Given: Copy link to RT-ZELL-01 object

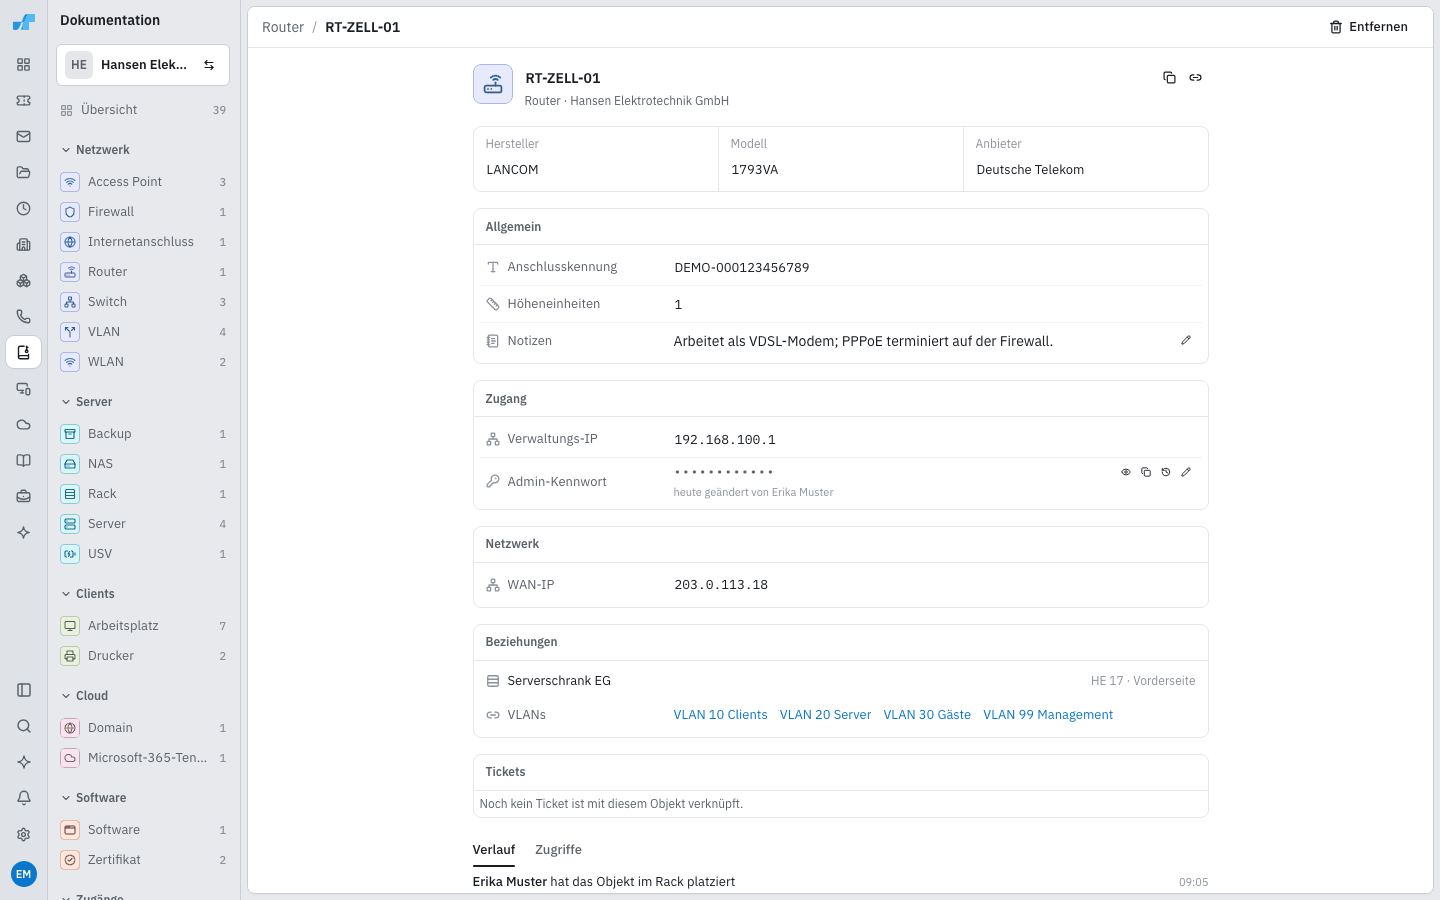Looking at the screenshot, I should pyautogui.click(x=1195, y=78).
